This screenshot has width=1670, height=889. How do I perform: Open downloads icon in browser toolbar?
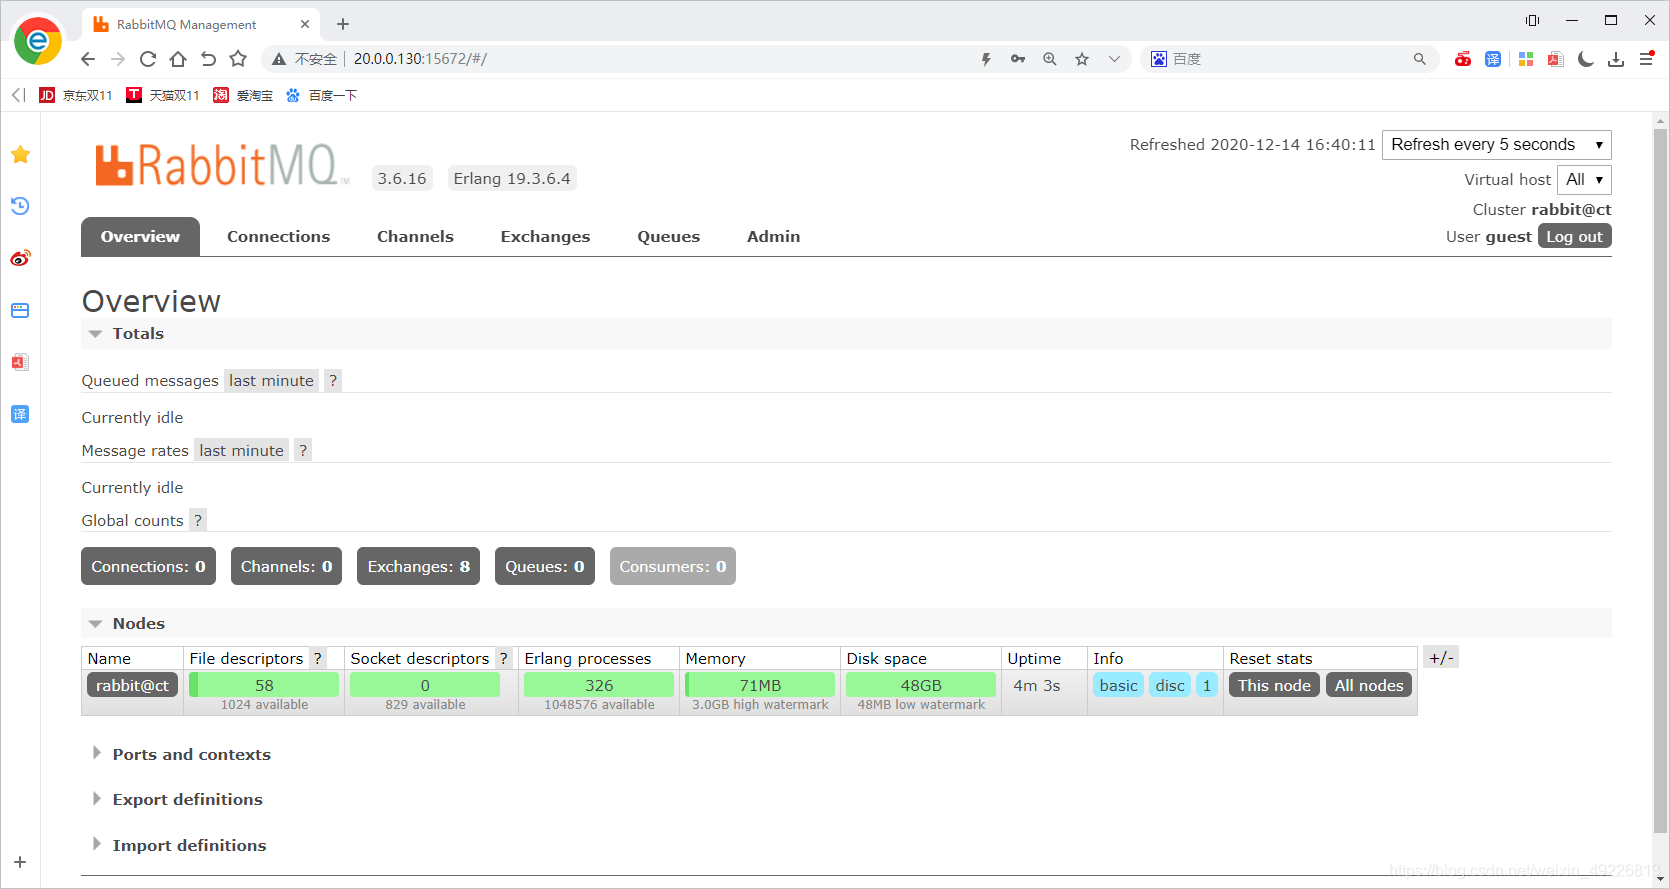tap(1616, 59)
